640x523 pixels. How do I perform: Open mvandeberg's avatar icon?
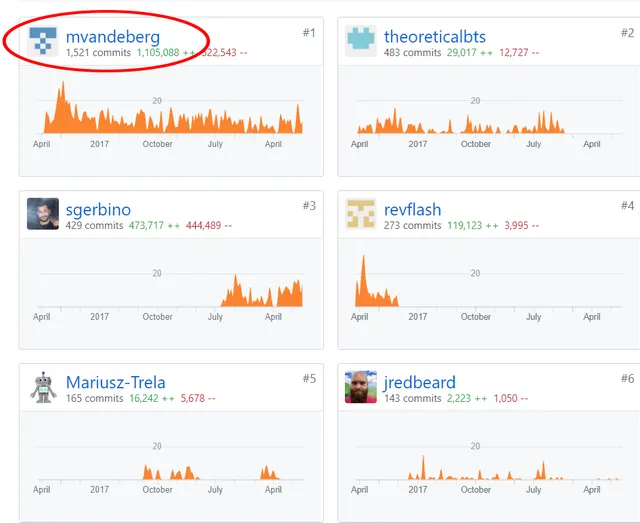click(43, 41)
